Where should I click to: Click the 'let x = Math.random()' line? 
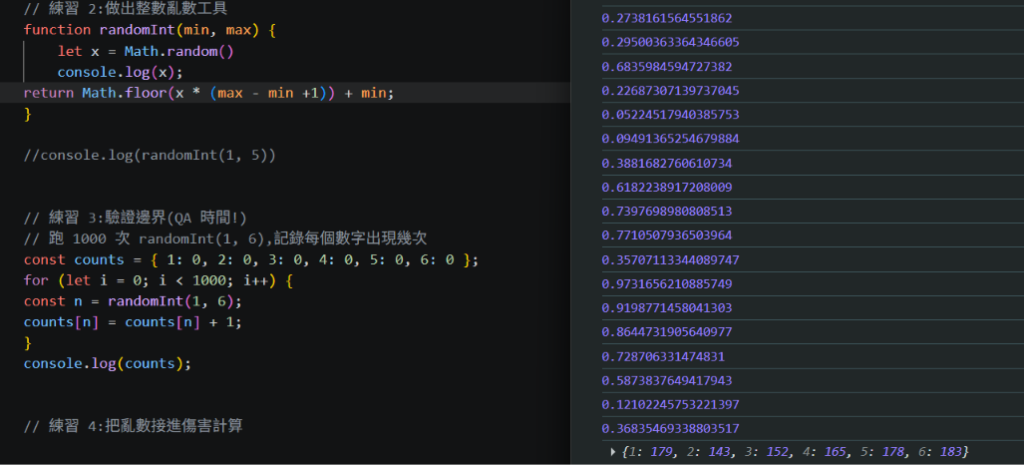tap(145, 51)
